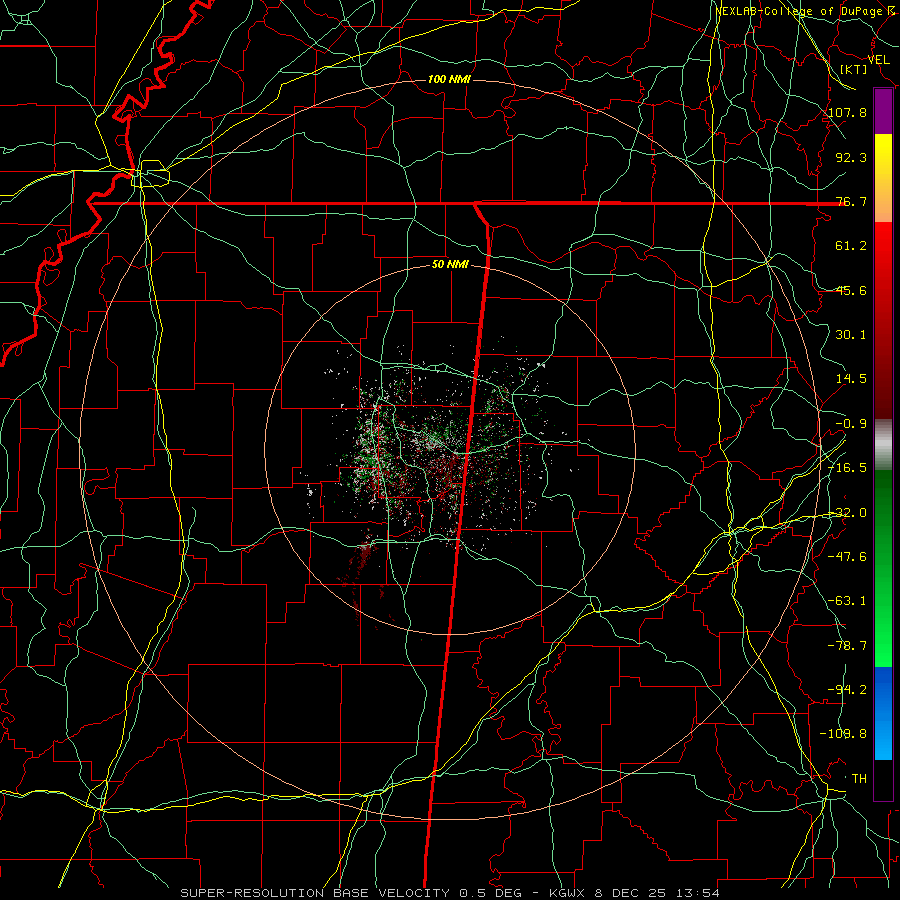Select the -78.7 legend value

(847, 646)
